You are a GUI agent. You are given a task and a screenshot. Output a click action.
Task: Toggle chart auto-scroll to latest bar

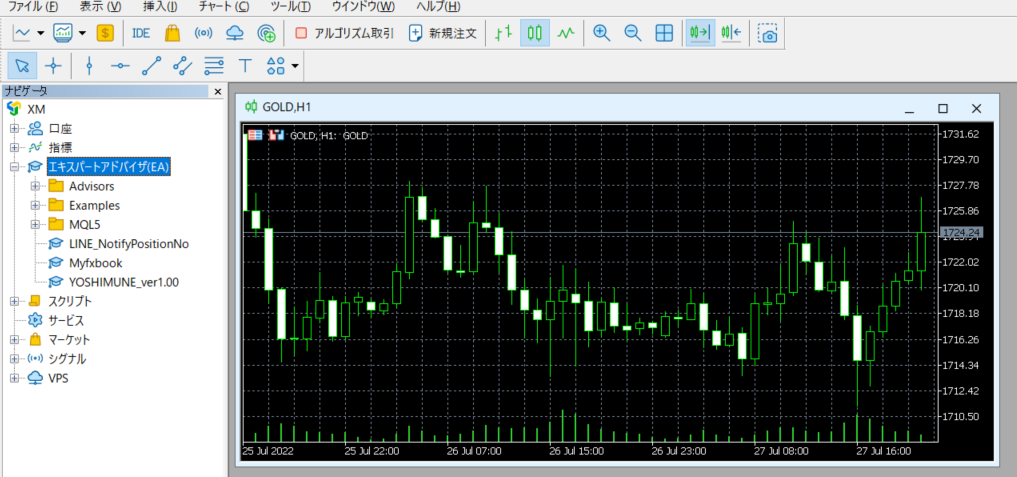(699, 33)
